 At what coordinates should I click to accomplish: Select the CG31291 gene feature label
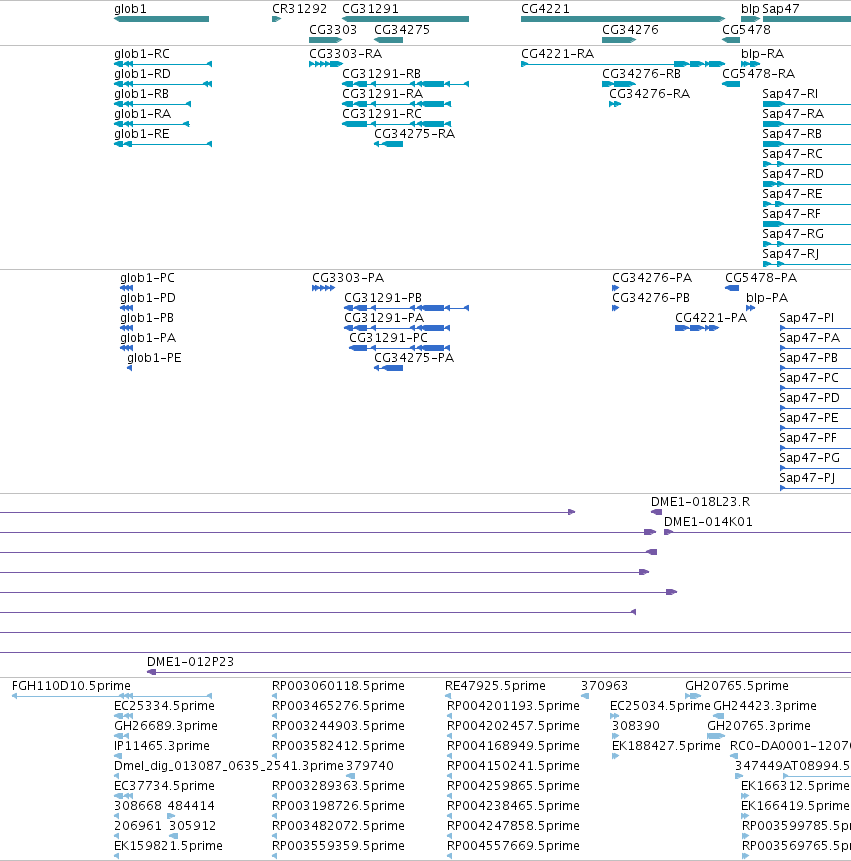[x=370, y=9]
